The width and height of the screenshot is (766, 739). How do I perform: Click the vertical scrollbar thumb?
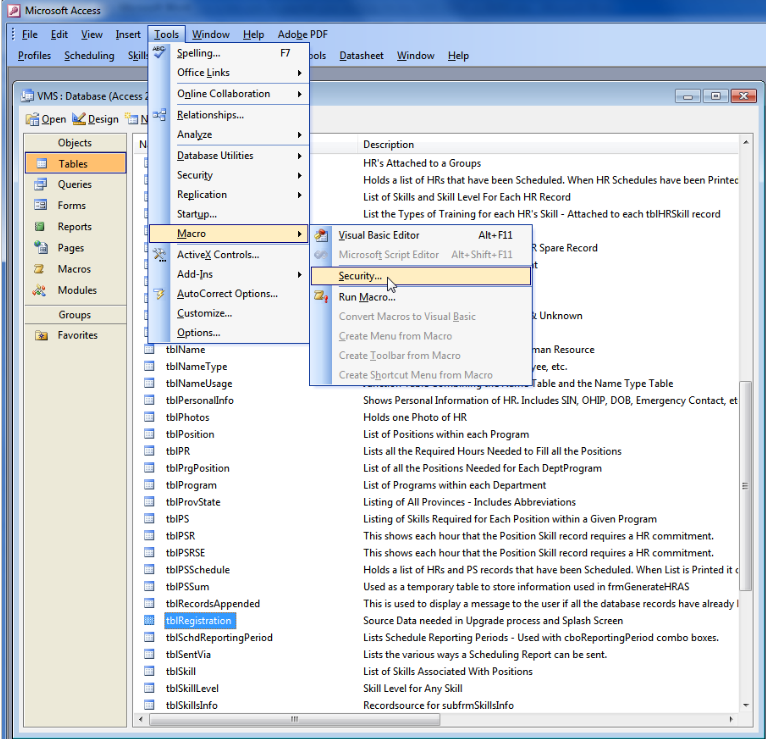pos(745,486)
